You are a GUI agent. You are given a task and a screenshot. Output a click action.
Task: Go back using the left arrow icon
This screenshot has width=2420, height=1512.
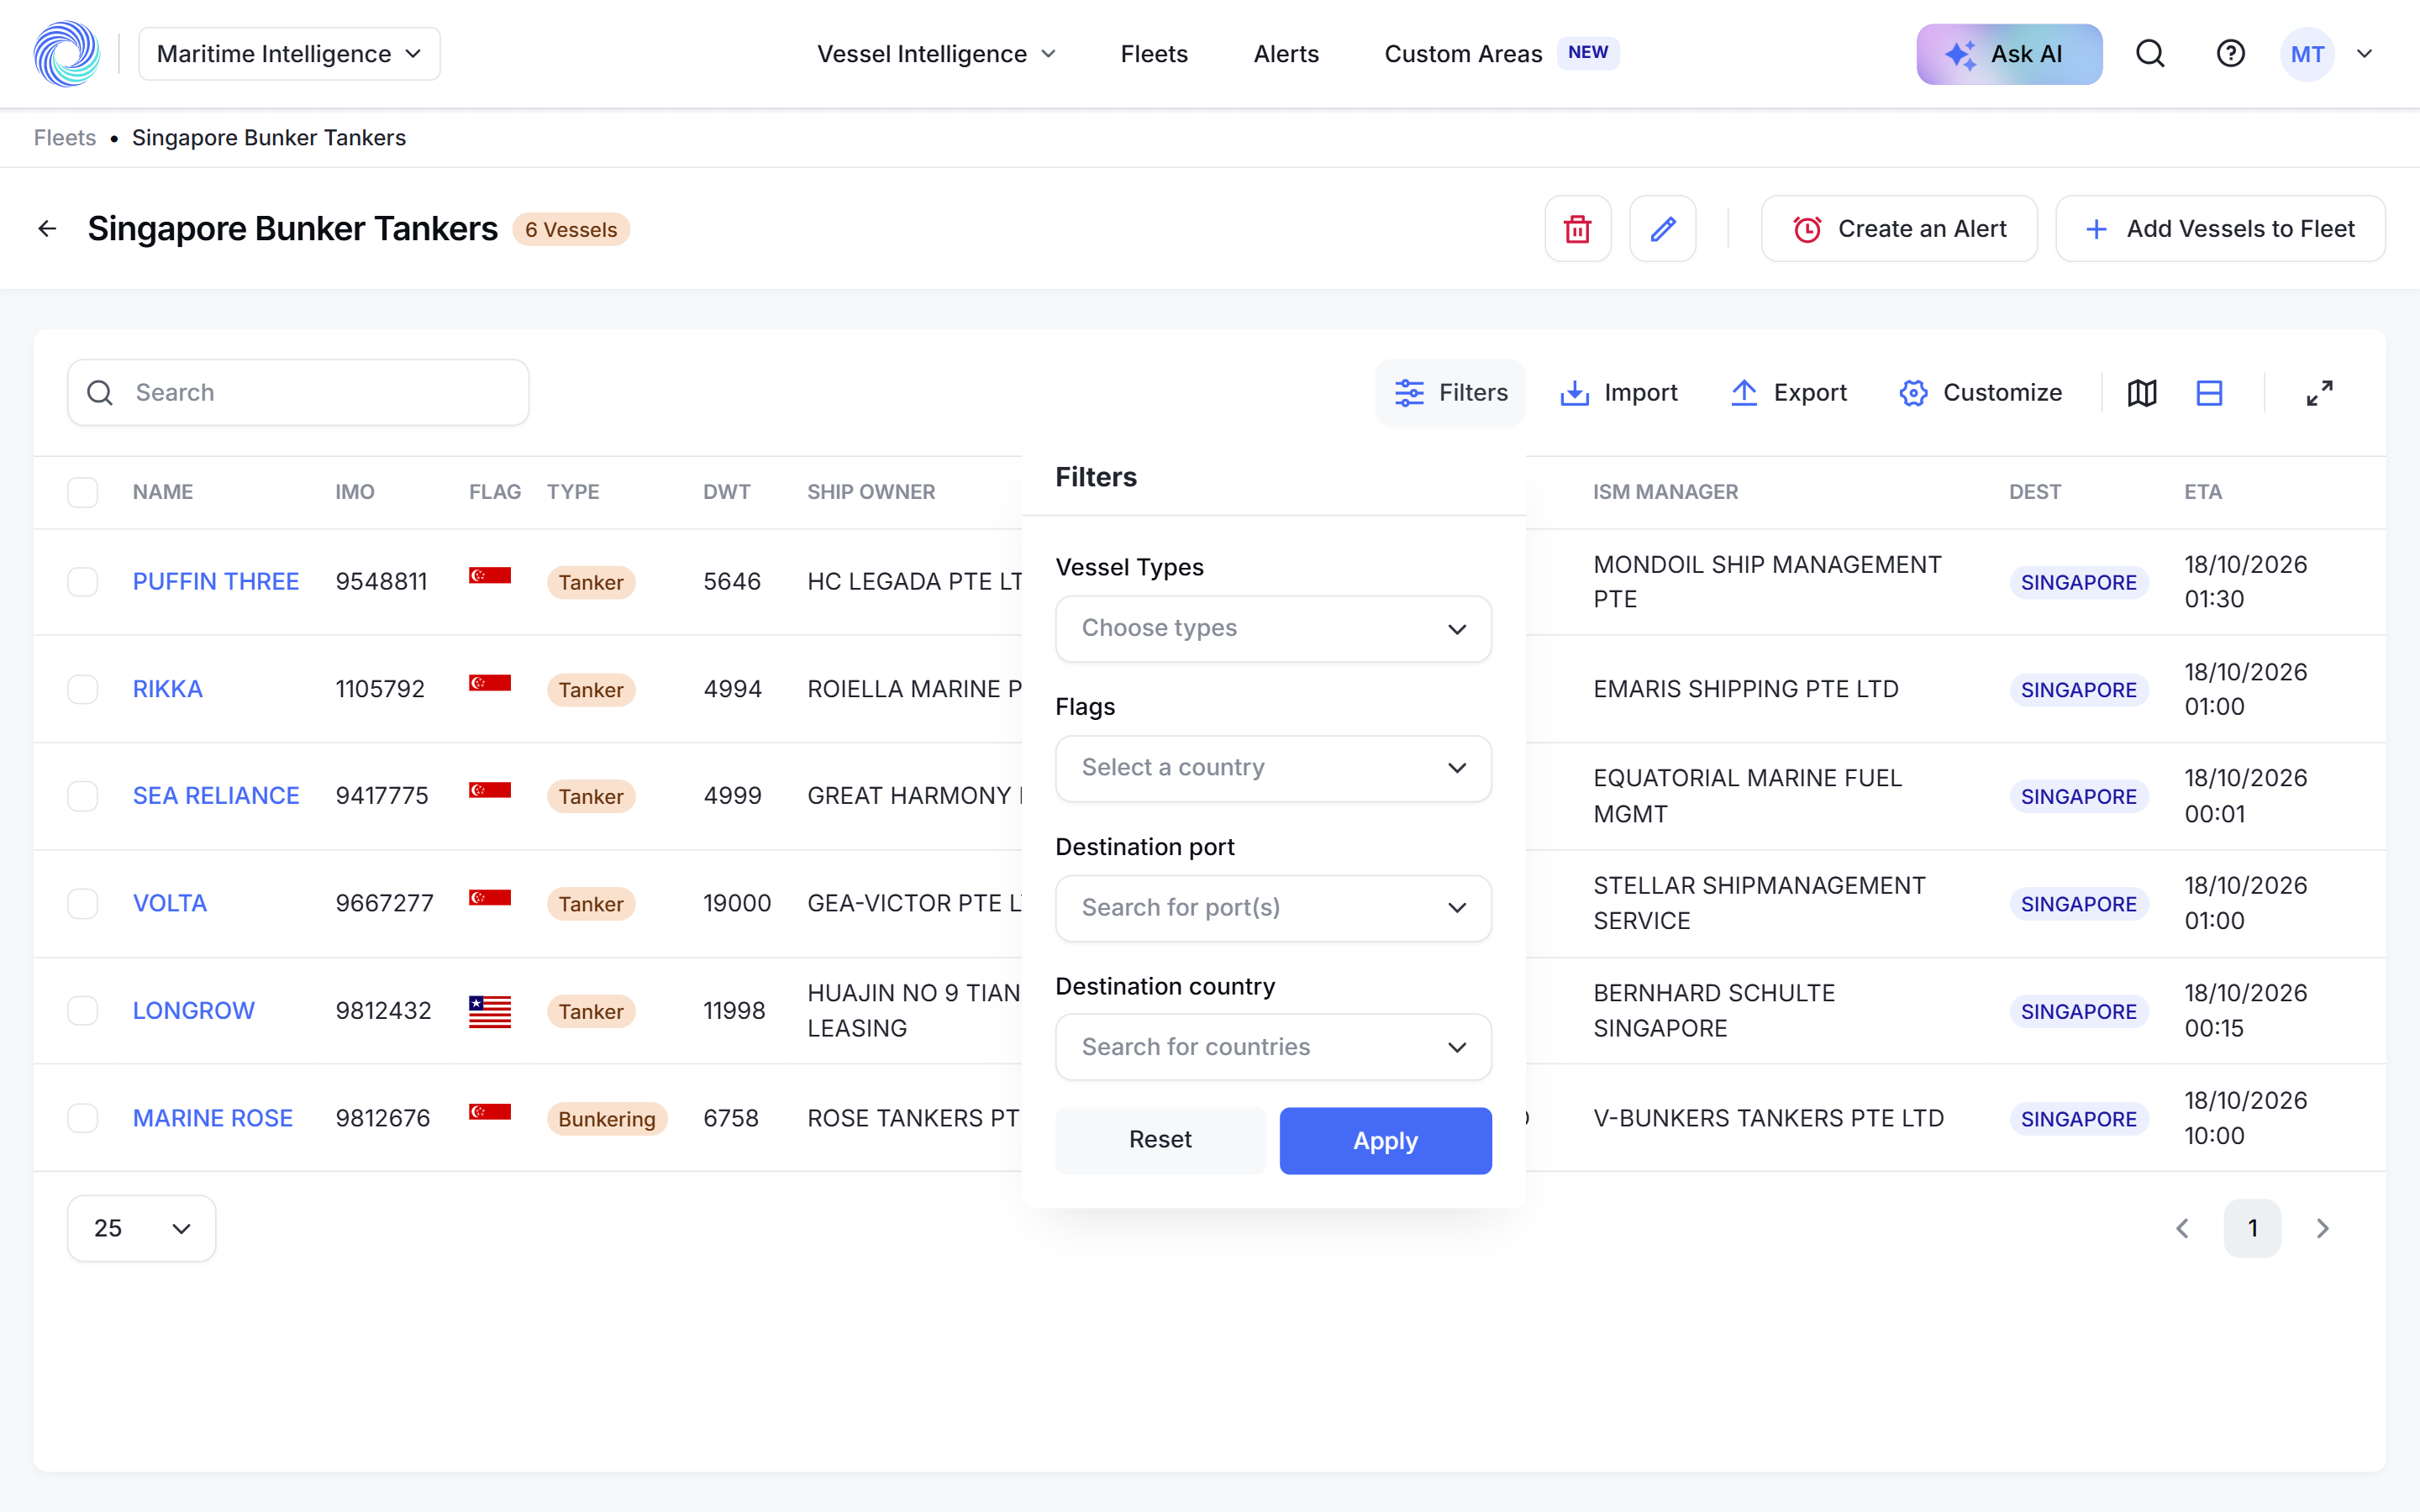[47, 229]
